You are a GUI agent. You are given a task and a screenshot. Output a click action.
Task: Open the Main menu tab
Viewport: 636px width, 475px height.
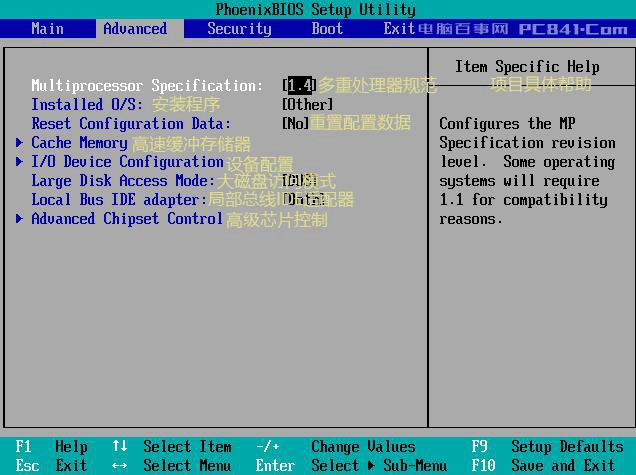pos(47,28)
